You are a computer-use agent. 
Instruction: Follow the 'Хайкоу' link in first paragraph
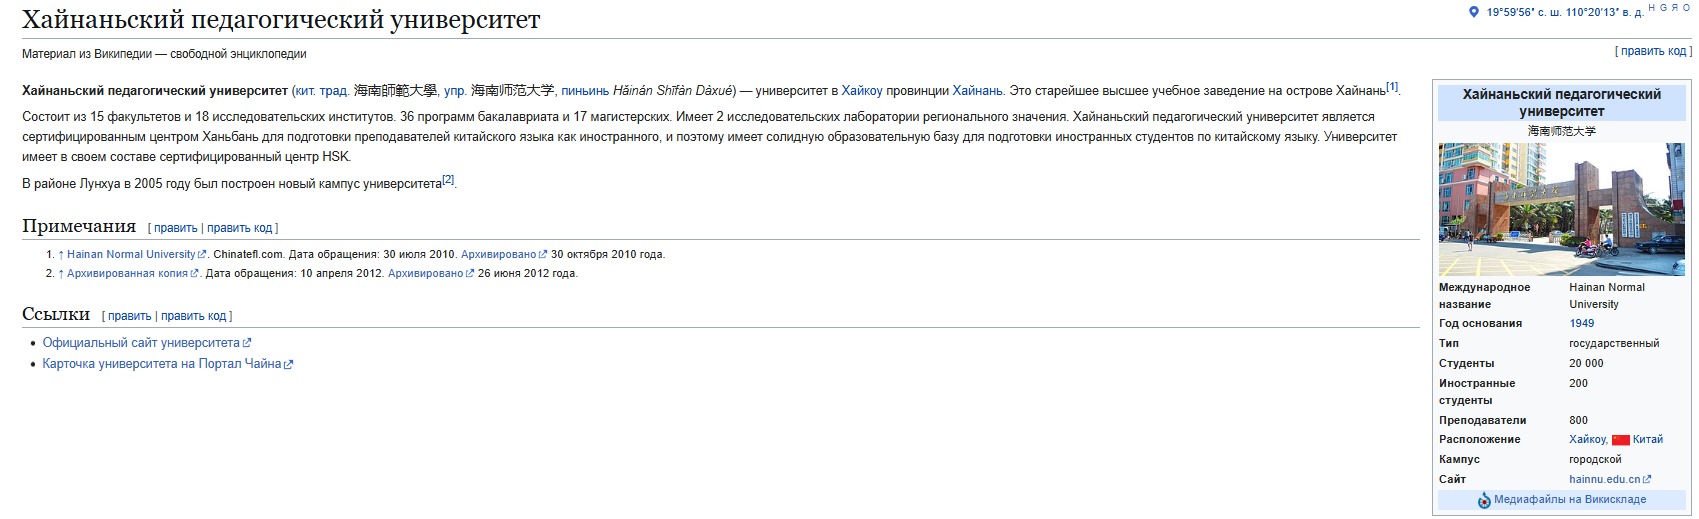coord(862,91)
